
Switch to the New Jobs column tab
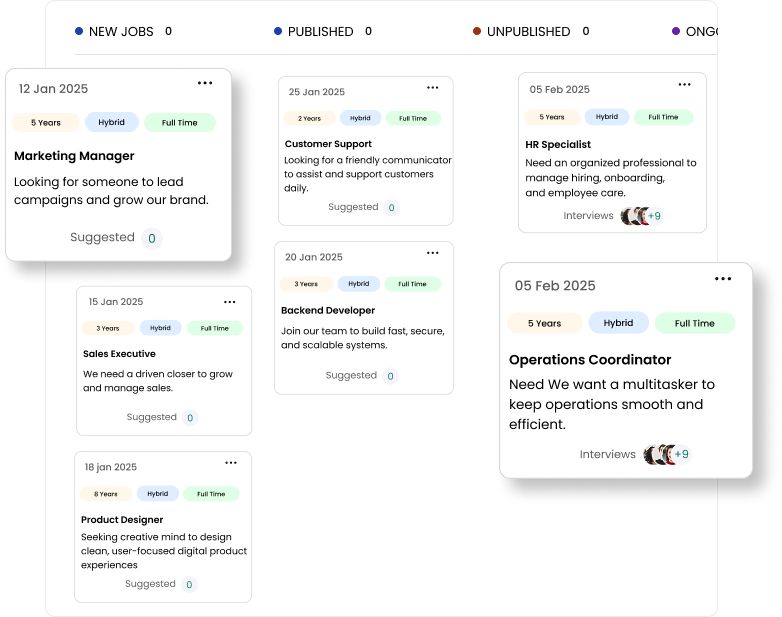pos(121,32)
